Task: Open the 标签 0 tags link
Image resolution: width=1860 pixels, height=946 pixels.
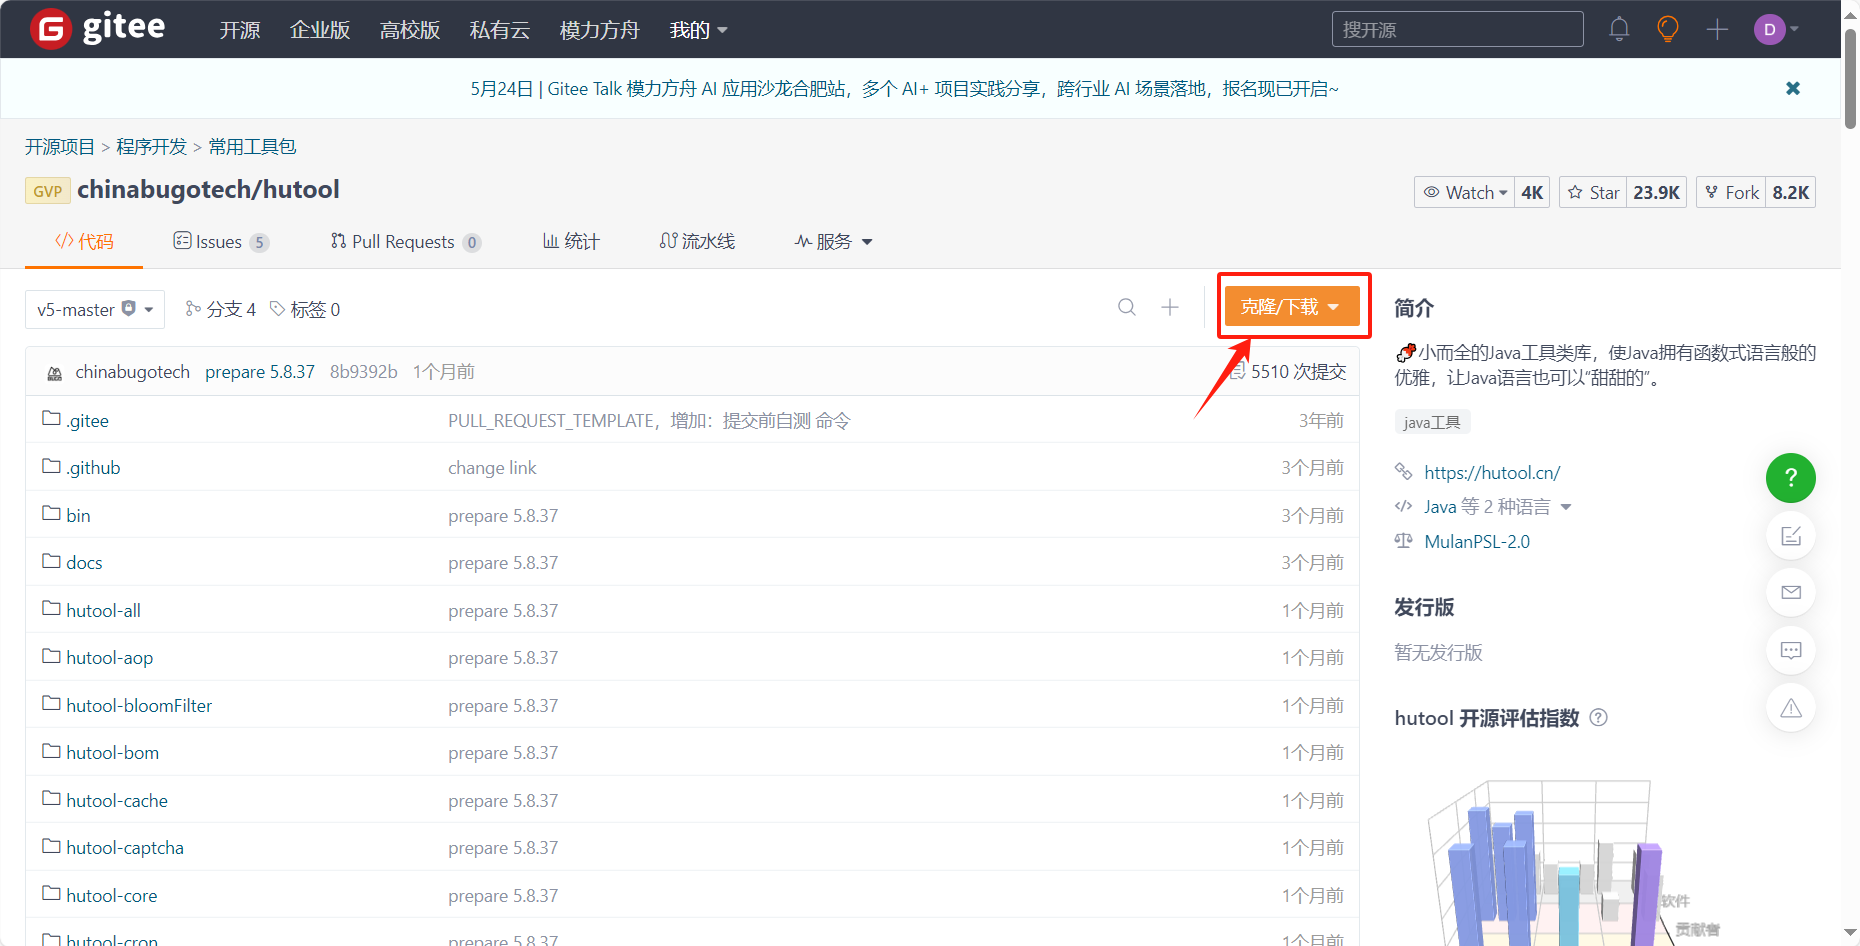Action: (305, 309)
